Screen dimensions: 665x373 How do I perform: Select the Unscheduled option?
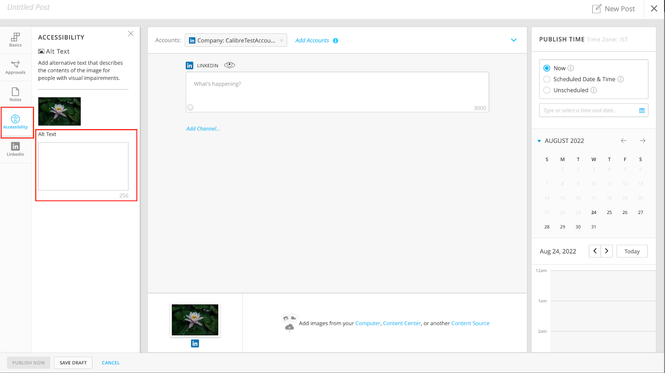pyautogui.click(x=547, y=90)
